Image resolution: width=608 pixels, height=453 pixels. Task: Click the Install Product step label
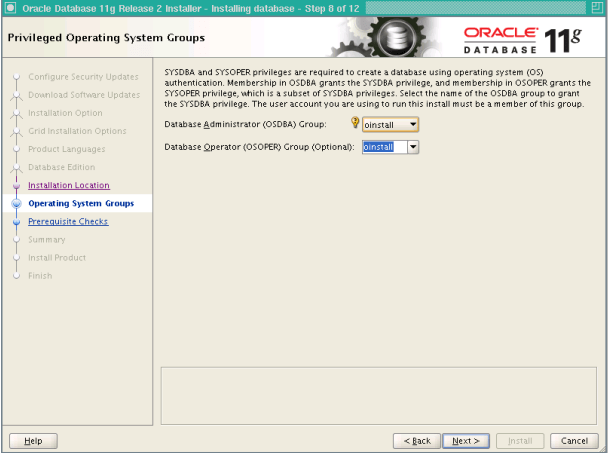point(57,258)
